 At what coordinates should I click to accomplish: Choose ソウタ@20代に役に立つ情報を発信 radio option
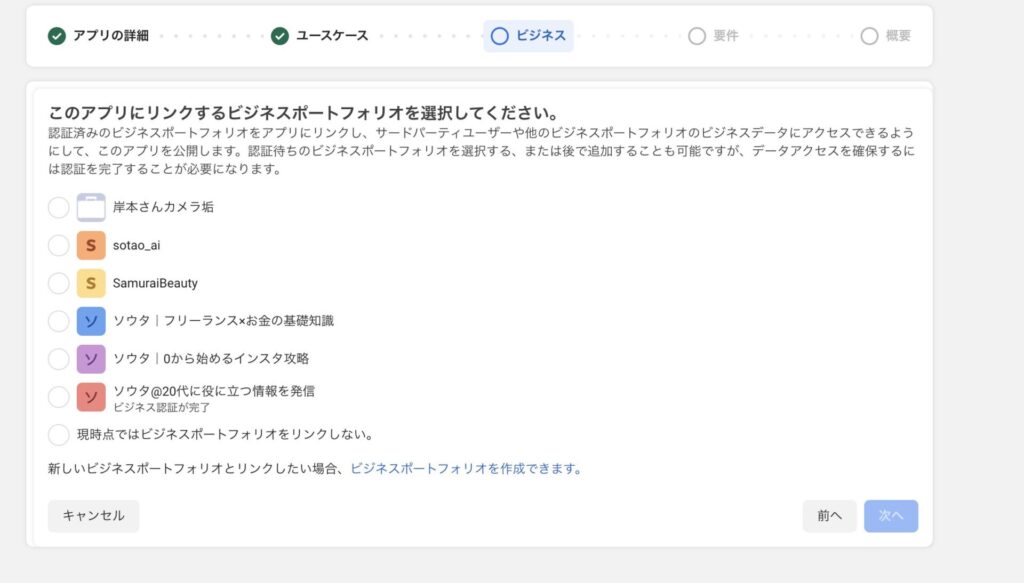(59, 397)
